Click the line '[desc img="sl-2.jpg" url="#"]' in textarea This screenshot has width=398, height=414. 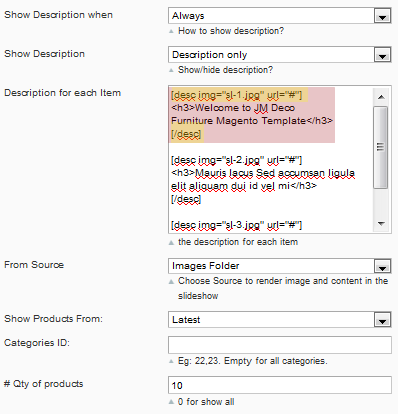236,160
